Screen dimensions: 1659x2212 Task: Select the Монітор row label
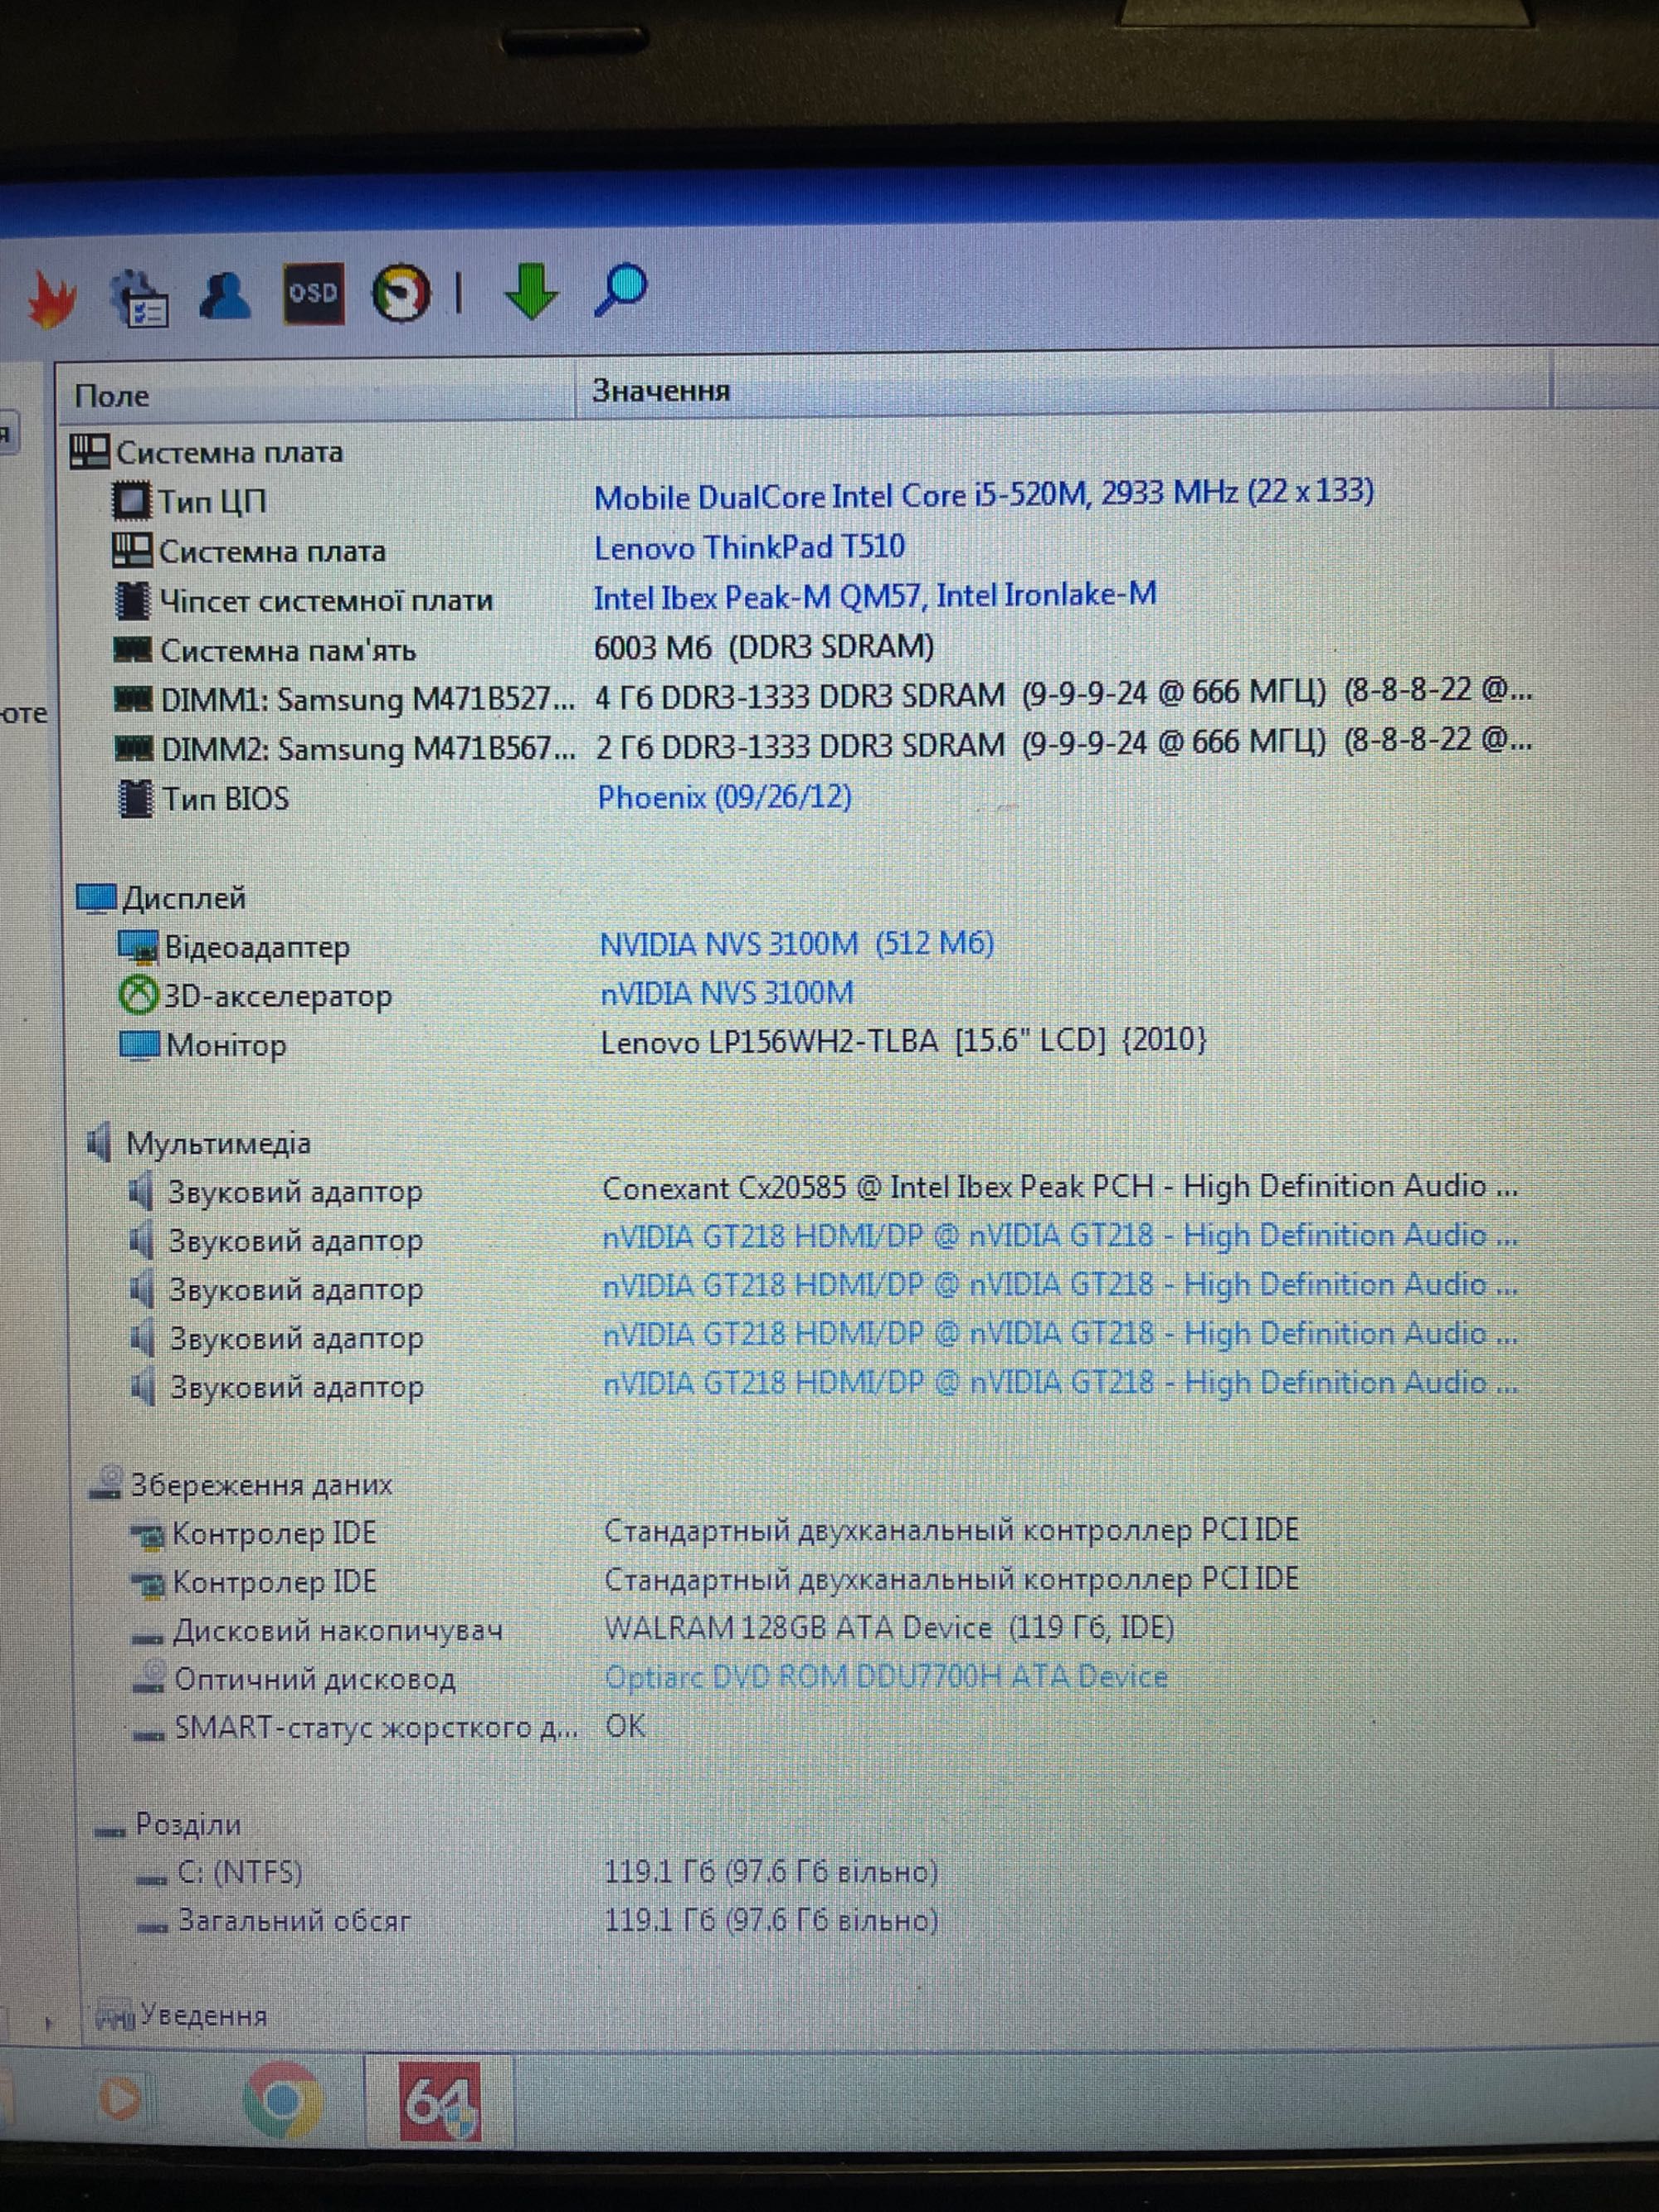pos(226,1045)
